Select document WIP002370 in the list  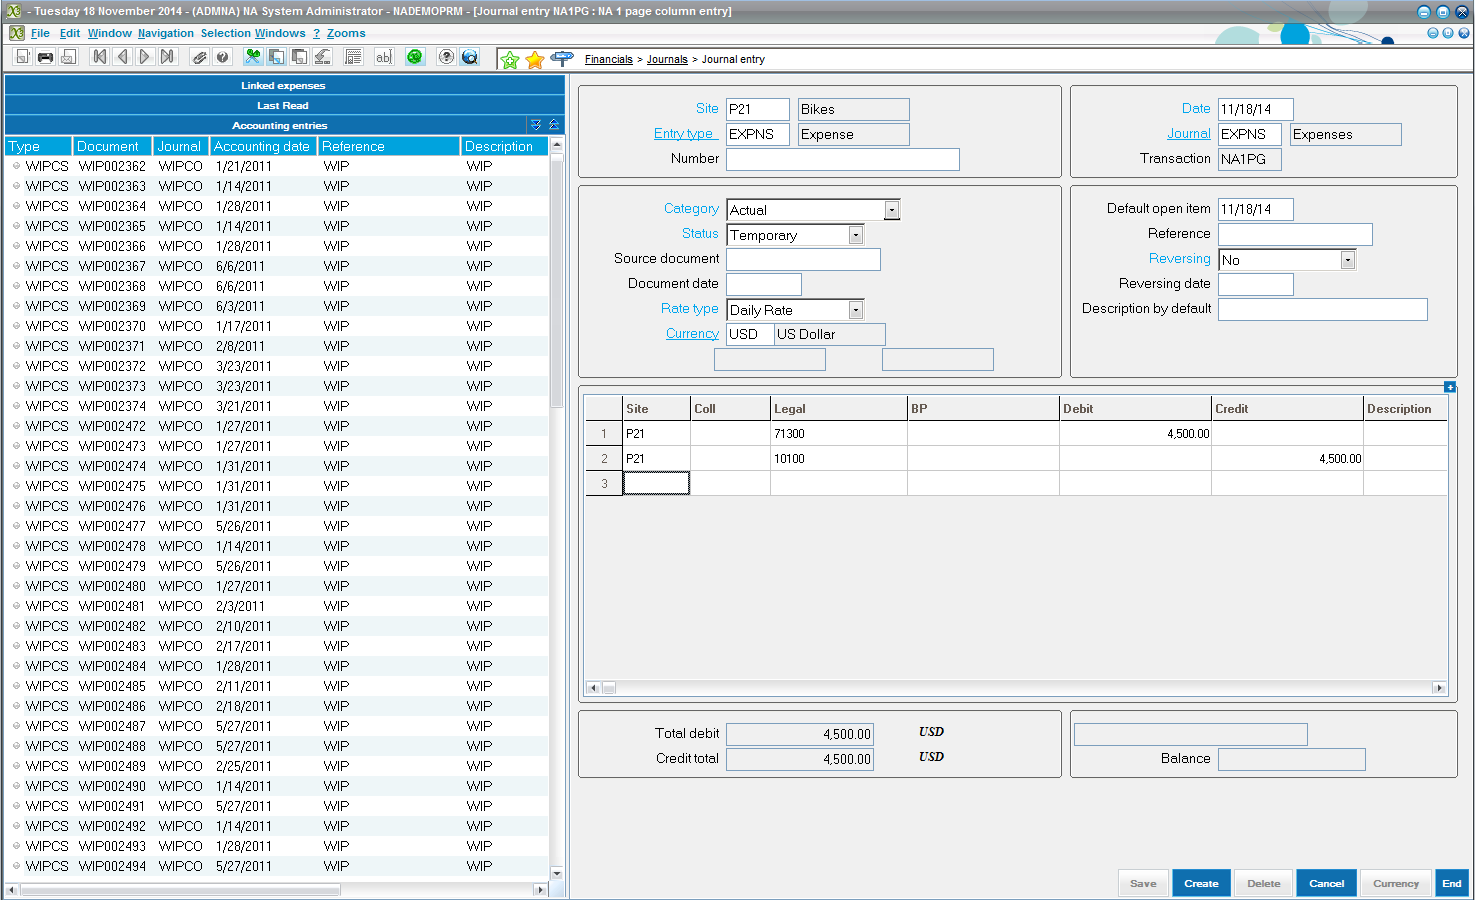click(x=112, y=326)
